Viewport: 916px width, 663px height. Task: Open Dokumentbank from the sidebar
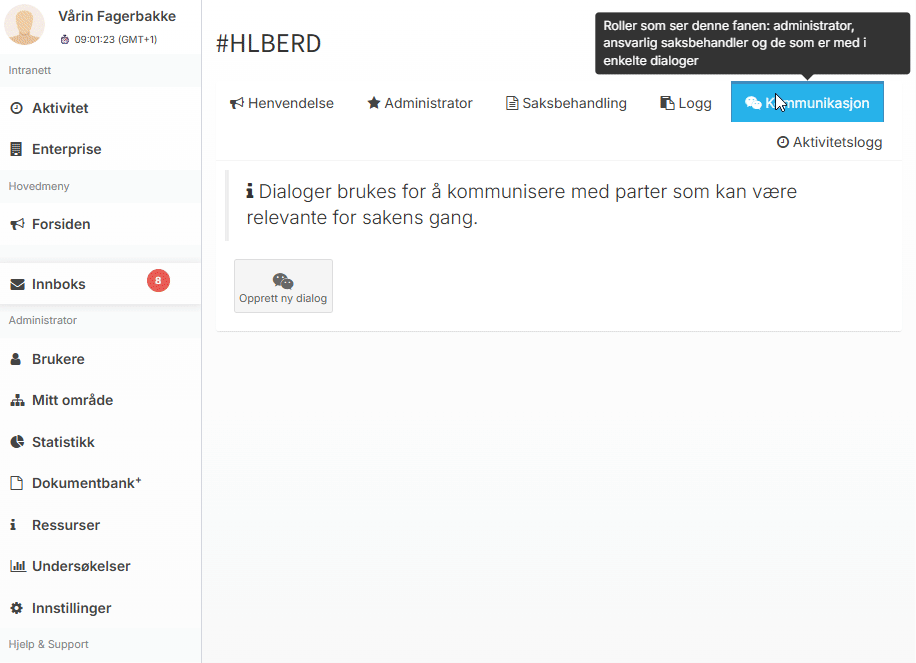click(85, 483)
